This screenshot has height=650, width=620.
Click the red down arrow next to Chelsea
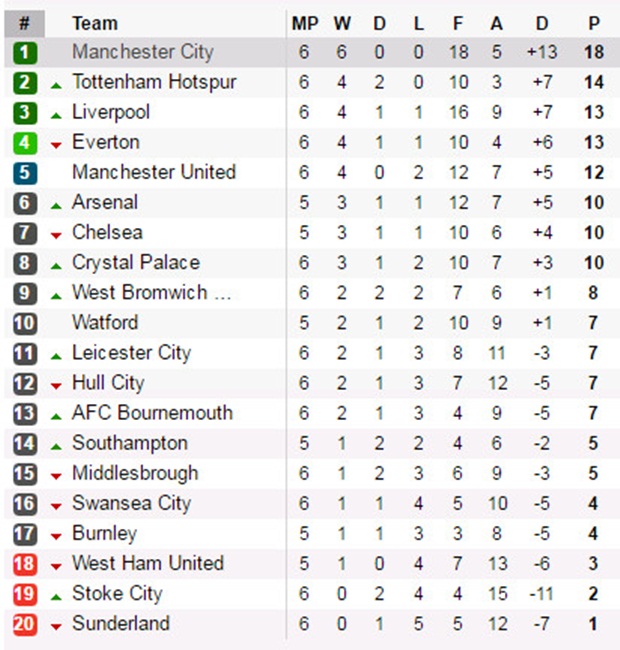[56, 234]
